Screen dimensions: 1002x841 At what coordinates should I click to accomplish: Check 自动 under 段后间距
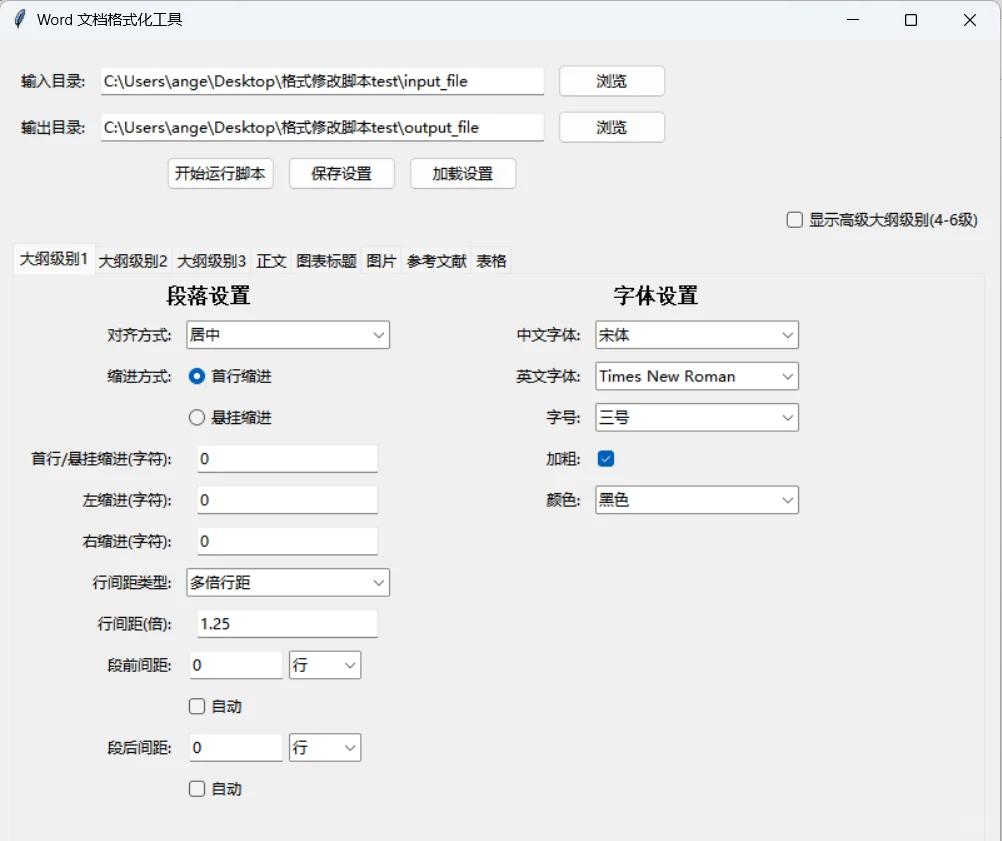[197, 788]
